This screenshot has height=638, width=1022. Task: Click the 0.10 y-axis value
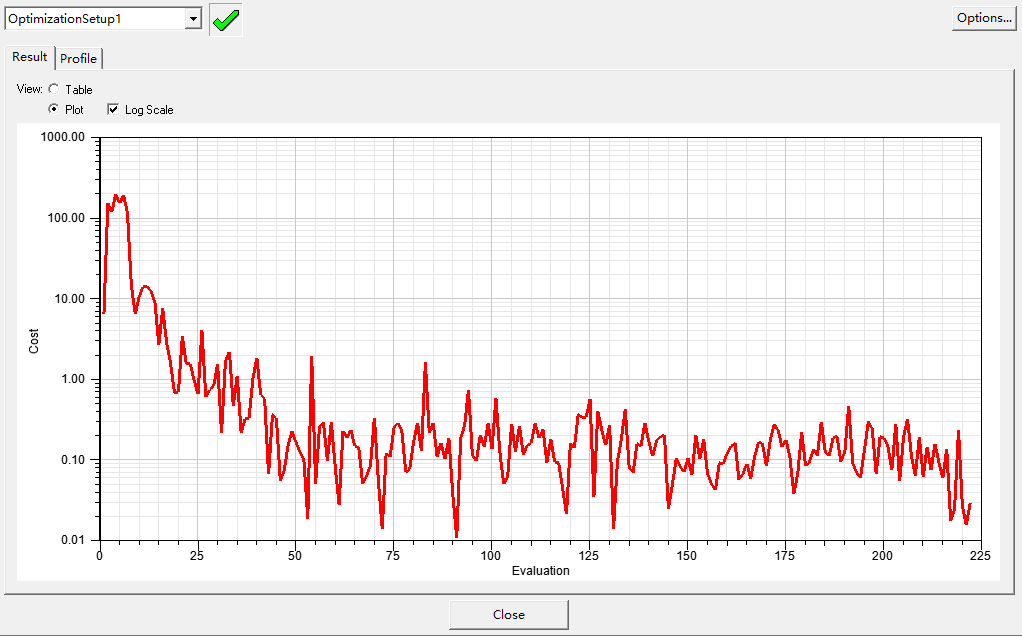(72, 459)
